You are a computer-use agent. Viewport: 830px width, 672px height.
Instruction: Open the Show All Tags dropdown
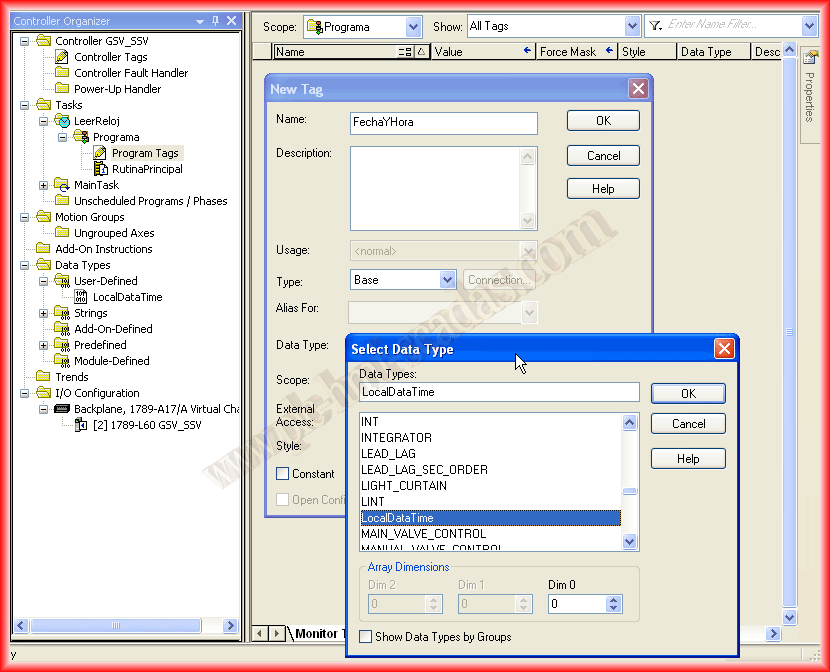[631, 27]
